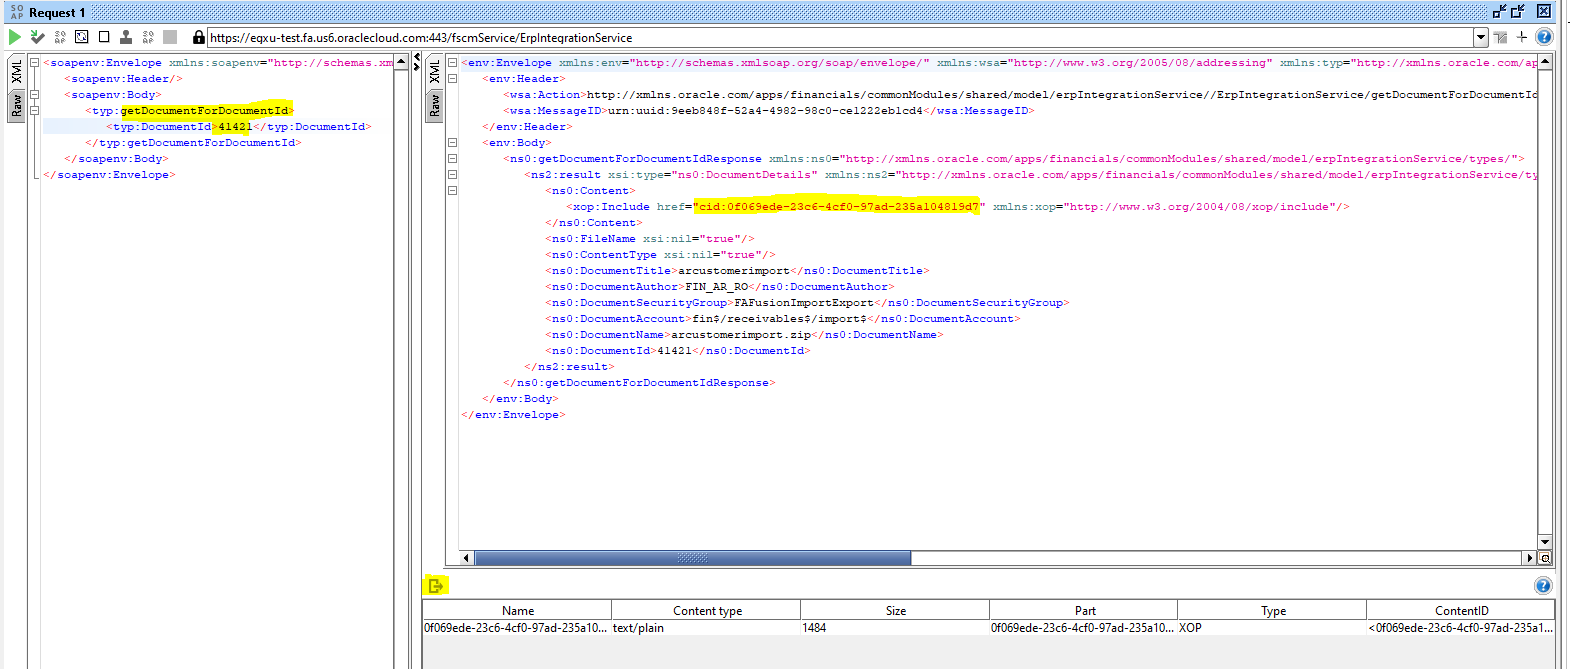This screenshot has width=1570, height=669.
Task: Open the endpoint URL dropdown arrow
Action: click(1481, 37)
